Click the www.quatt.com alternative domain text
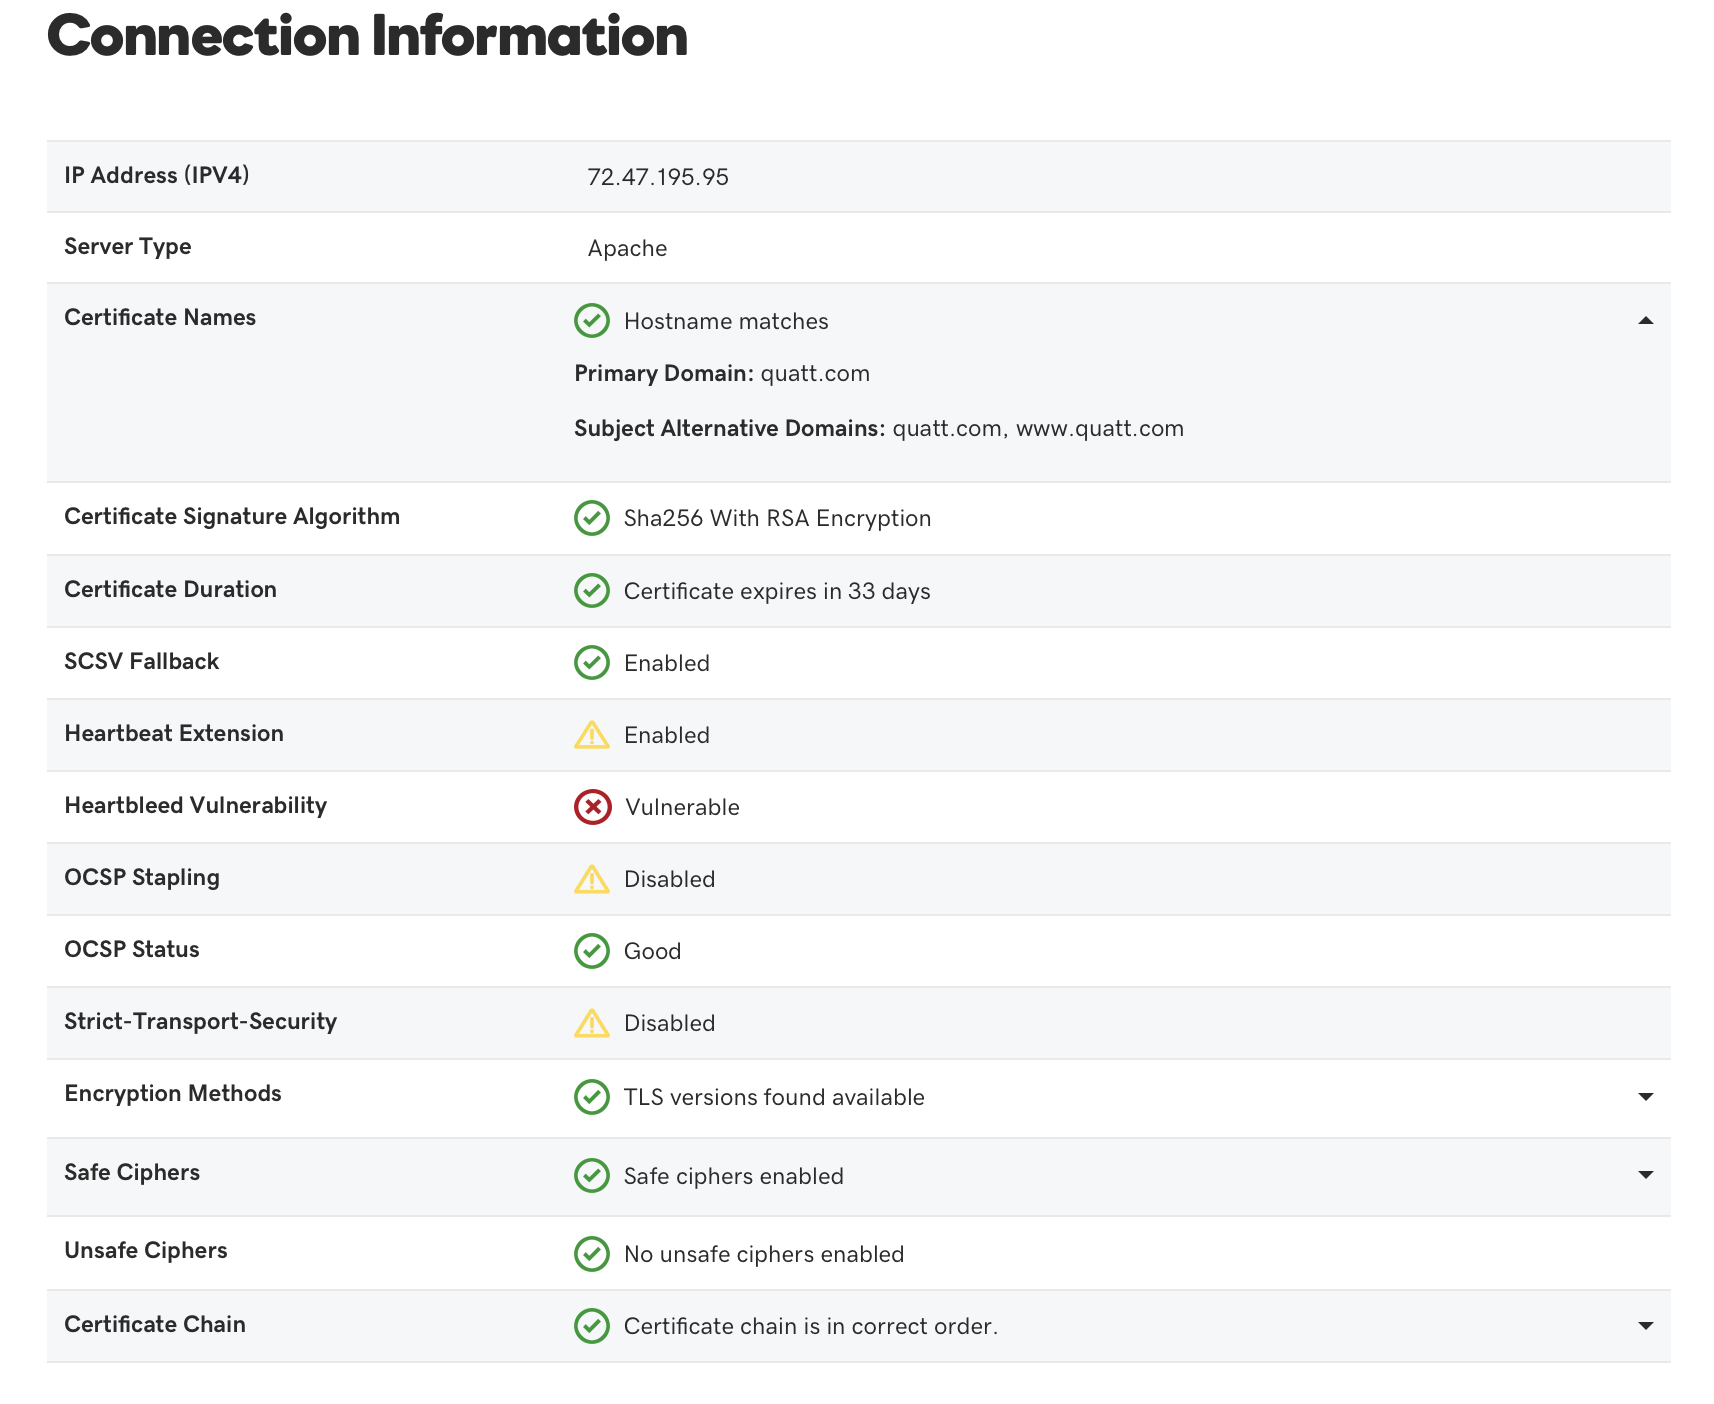This screenshot has height=1404, width=1714. click(x=1099, y=429)
